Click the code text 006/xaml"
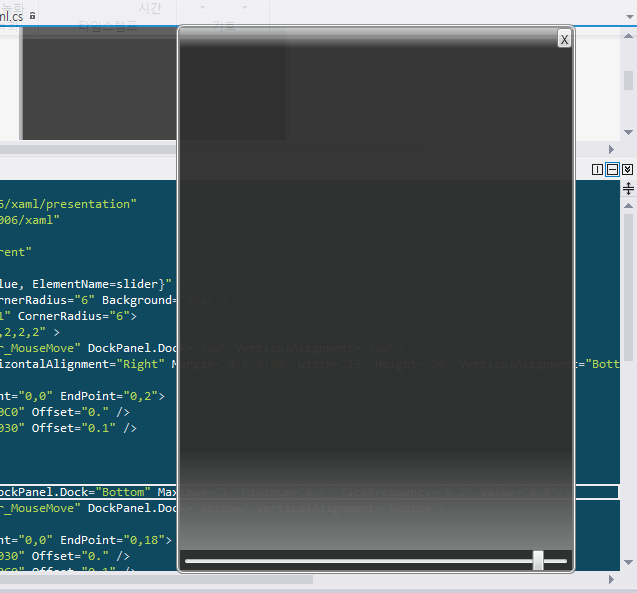 30,220
